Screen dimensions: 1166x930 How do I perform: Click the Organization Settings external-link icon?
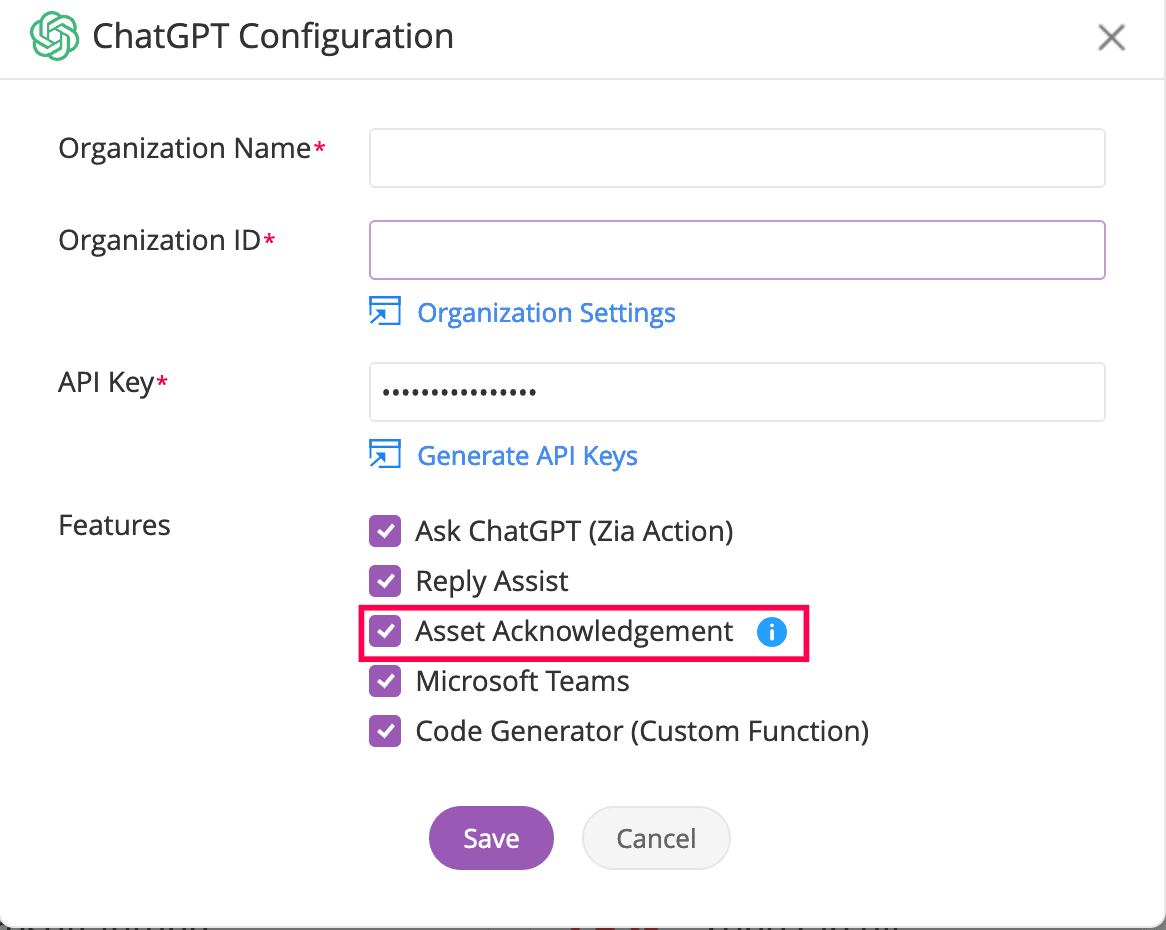(x=385, y=312)
